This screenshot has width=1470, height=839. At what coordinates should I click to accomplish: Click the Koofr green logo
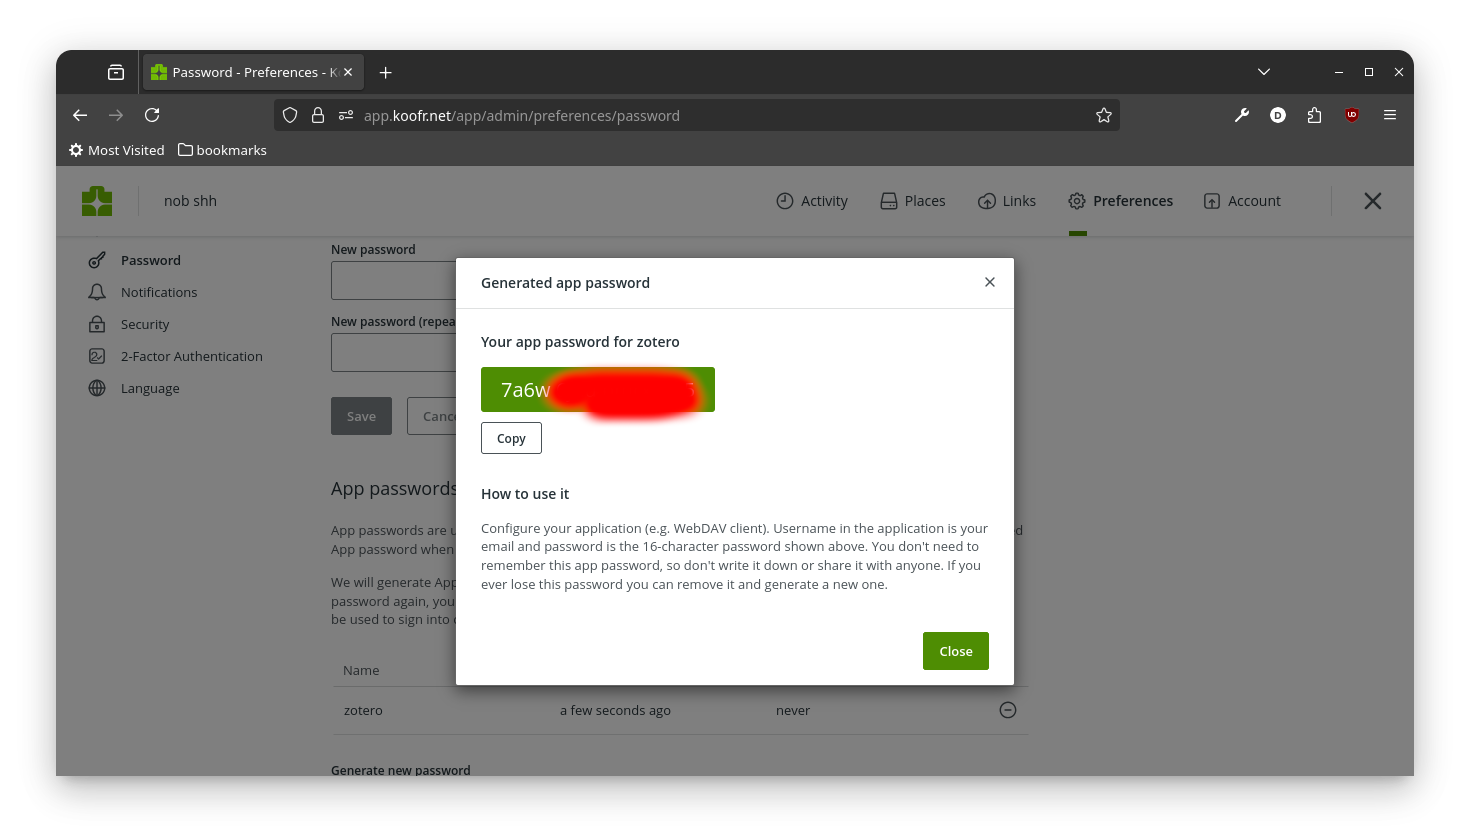pyautogui.click(x=97, y=201)
